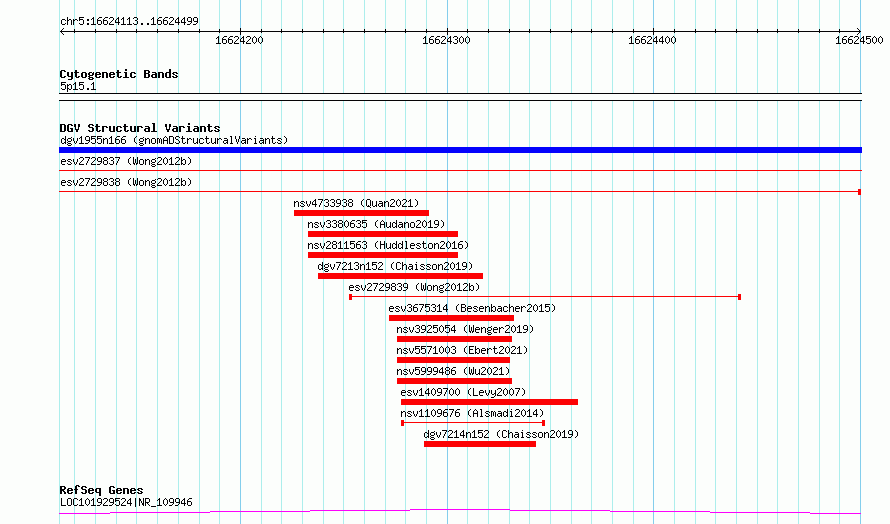The height and width of the screenshot is (524, 890).
Task: Select the nsv1109676 (Alsmadi2014) variant line
Action: 473,423
